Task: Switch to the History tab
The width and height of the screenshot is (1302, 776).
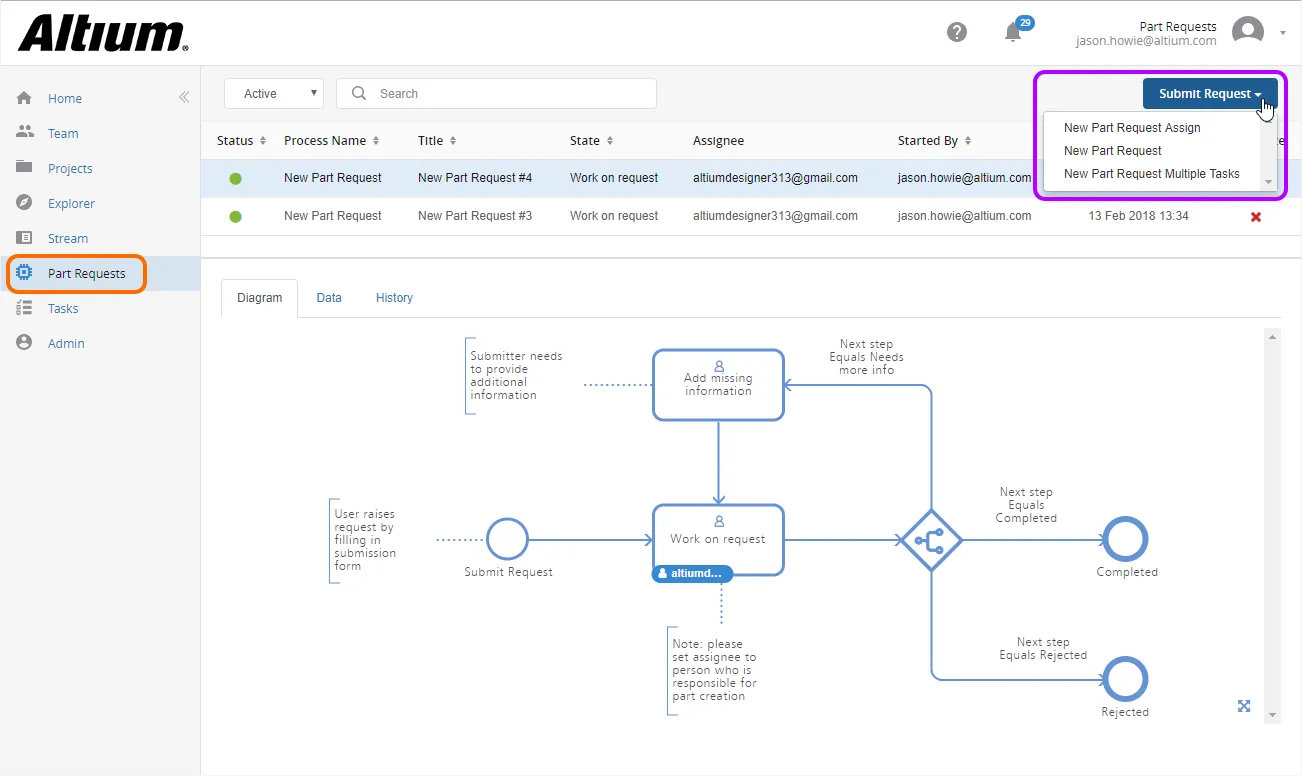Action: [394, 298]
